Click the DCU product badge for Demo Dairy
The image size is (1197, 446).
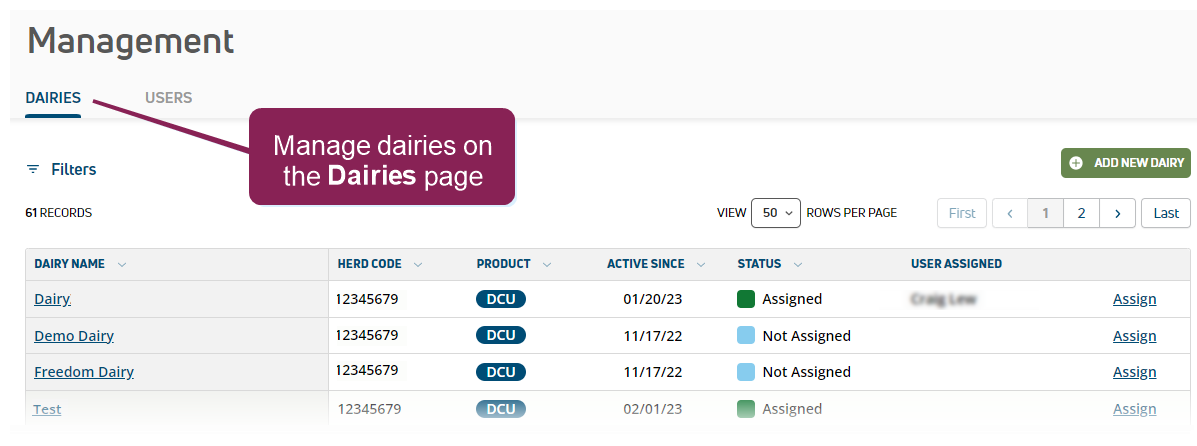pyautogui.click(x=501, y=336)
